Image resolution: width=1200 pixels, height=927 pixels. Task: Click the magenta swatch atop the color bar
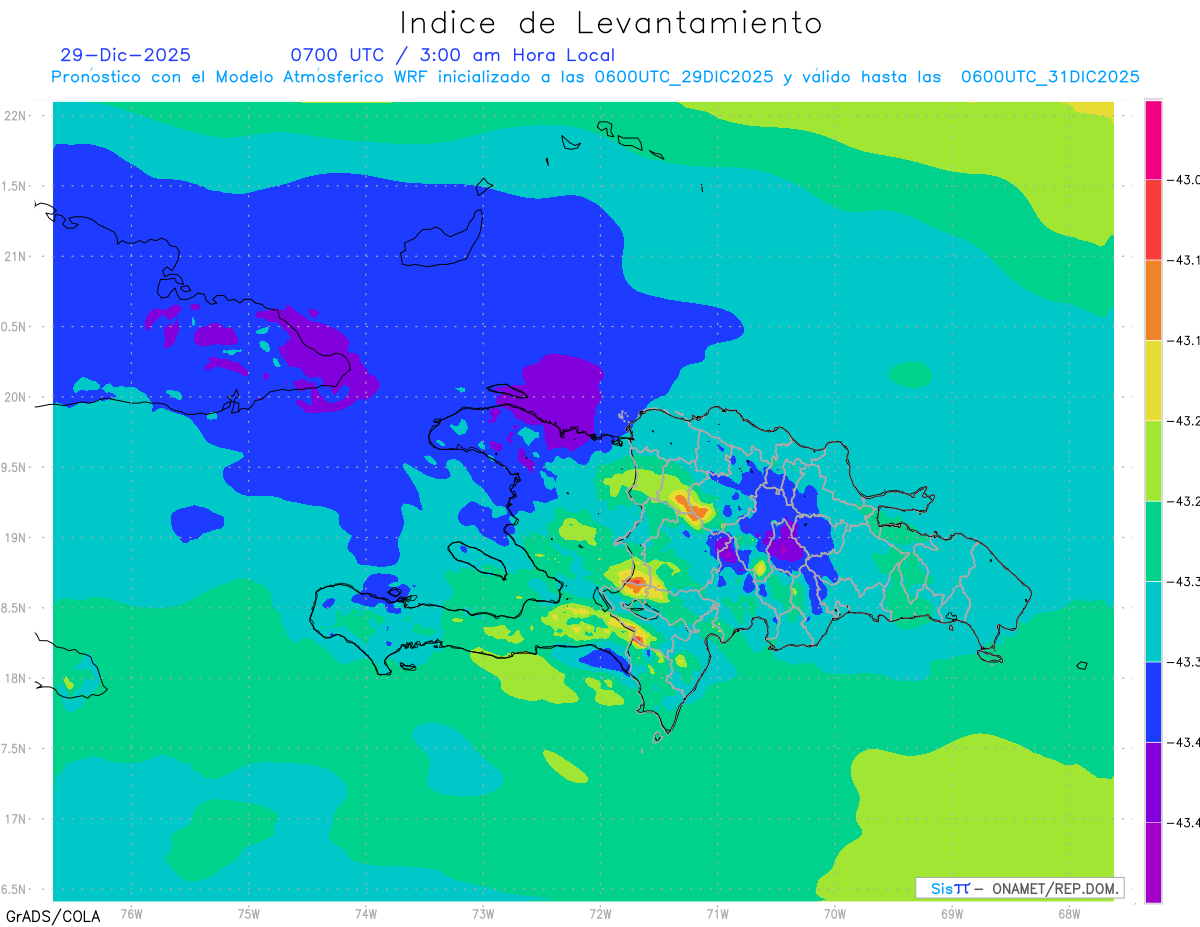pos(1153,140)
